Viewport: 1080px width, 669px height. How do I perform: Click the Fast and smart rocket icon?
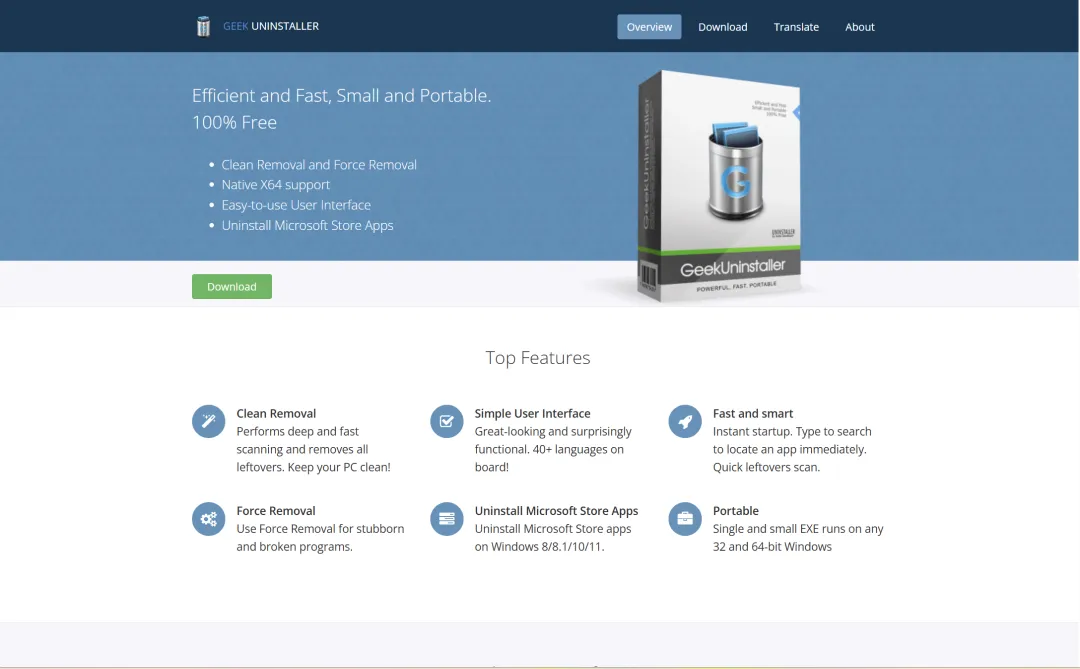685,421
